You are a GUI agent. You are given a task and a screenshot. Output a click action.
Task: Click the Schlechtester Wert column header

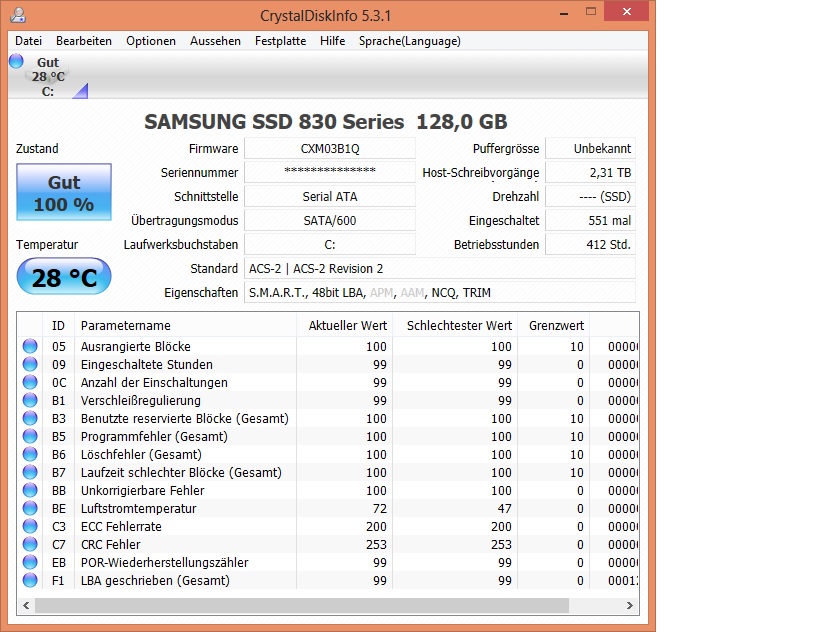coord(455,325)
